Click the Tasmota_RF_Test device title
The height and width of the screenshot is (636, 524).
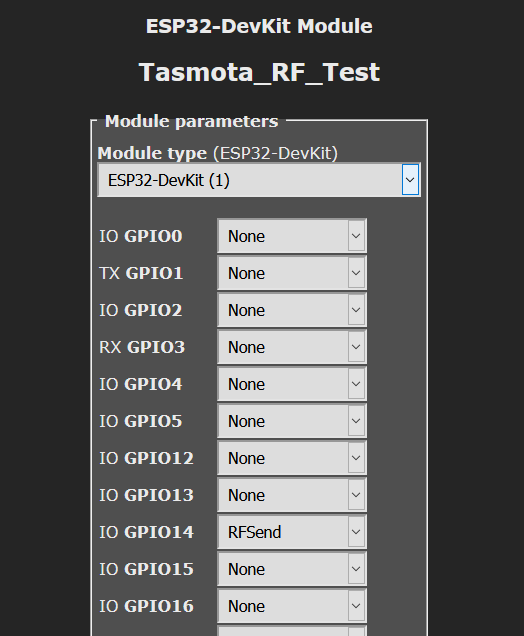[x=259, y=72]
